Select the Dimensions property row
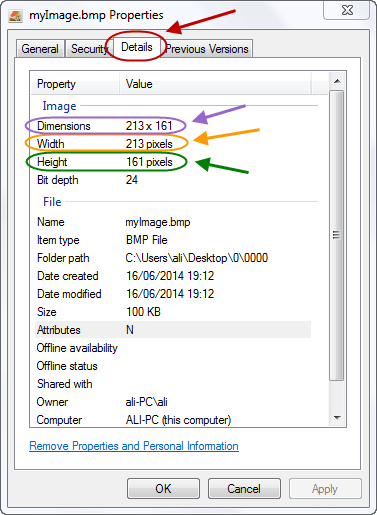 coord(173,126)
